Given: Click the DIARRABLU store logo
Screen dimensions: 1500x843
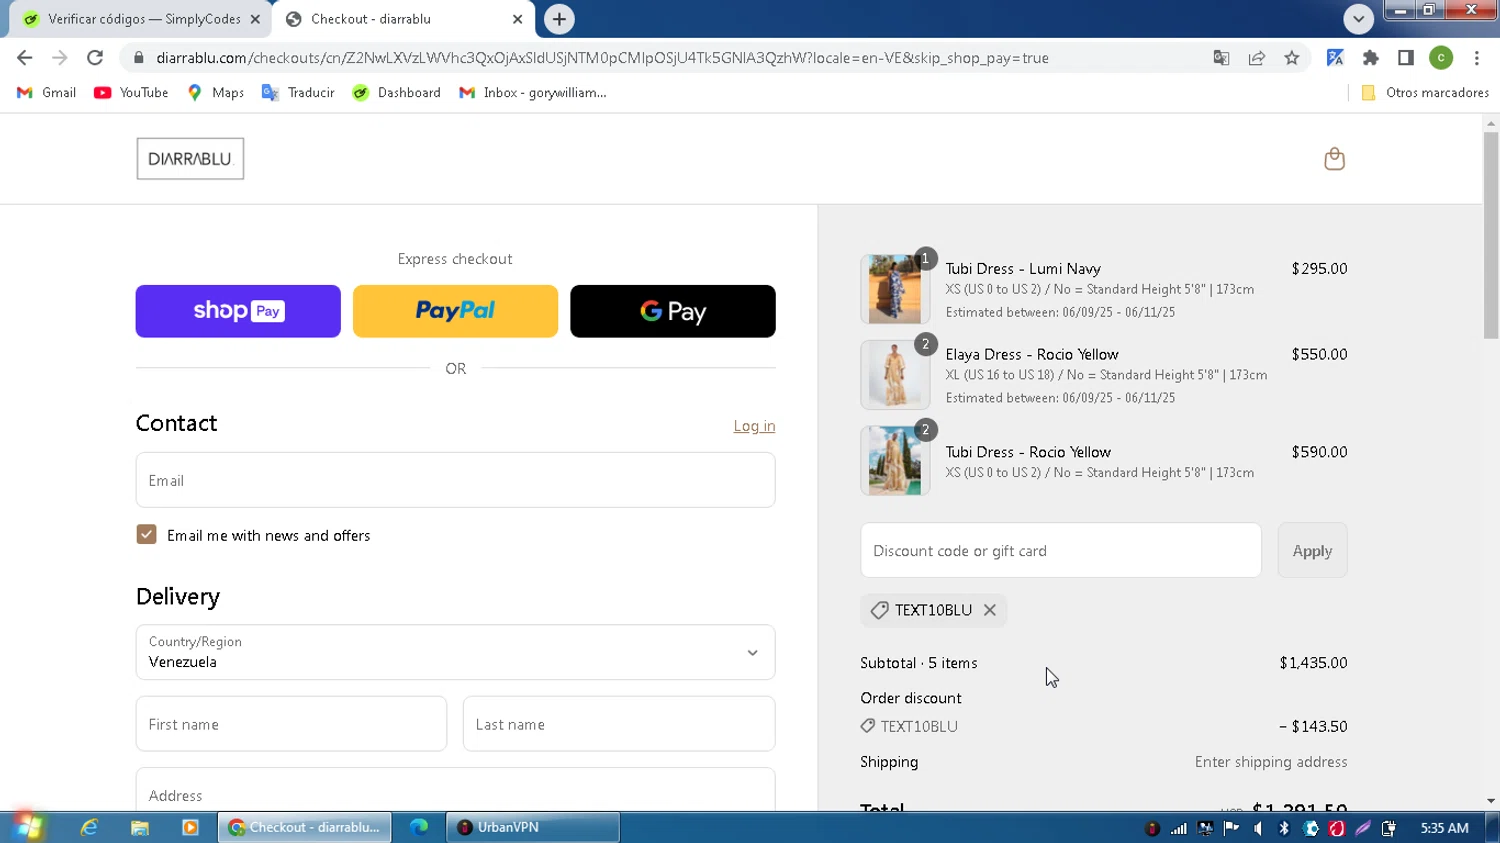Looking at the screenshot, I should [190, 159].
